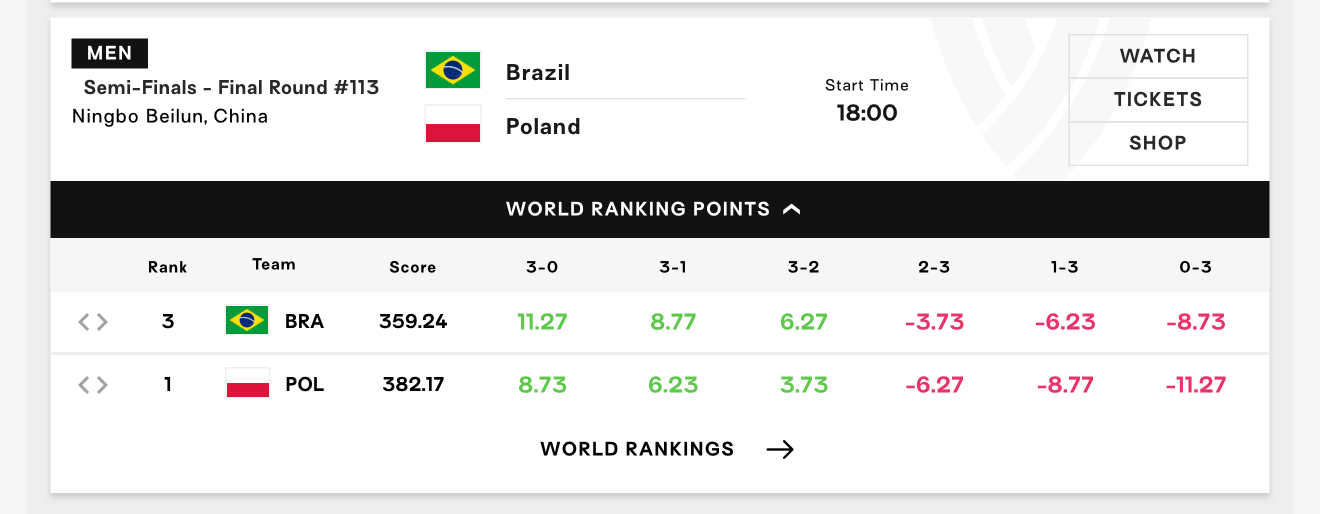Click the Score column header
The image size is (1320, 514).
[x=413, y=267]
